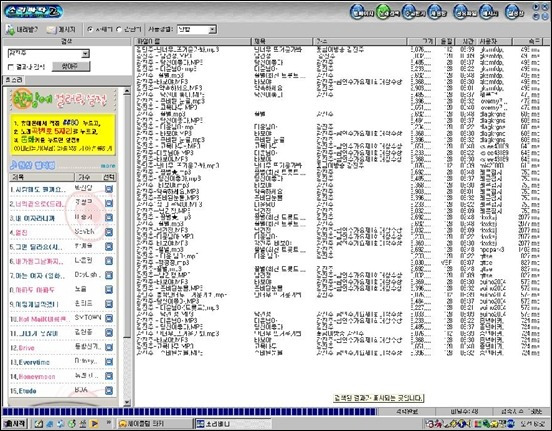Click the side panel scrollbar down arrow
The height and width of the screenshot is (431, 552).
127,402
